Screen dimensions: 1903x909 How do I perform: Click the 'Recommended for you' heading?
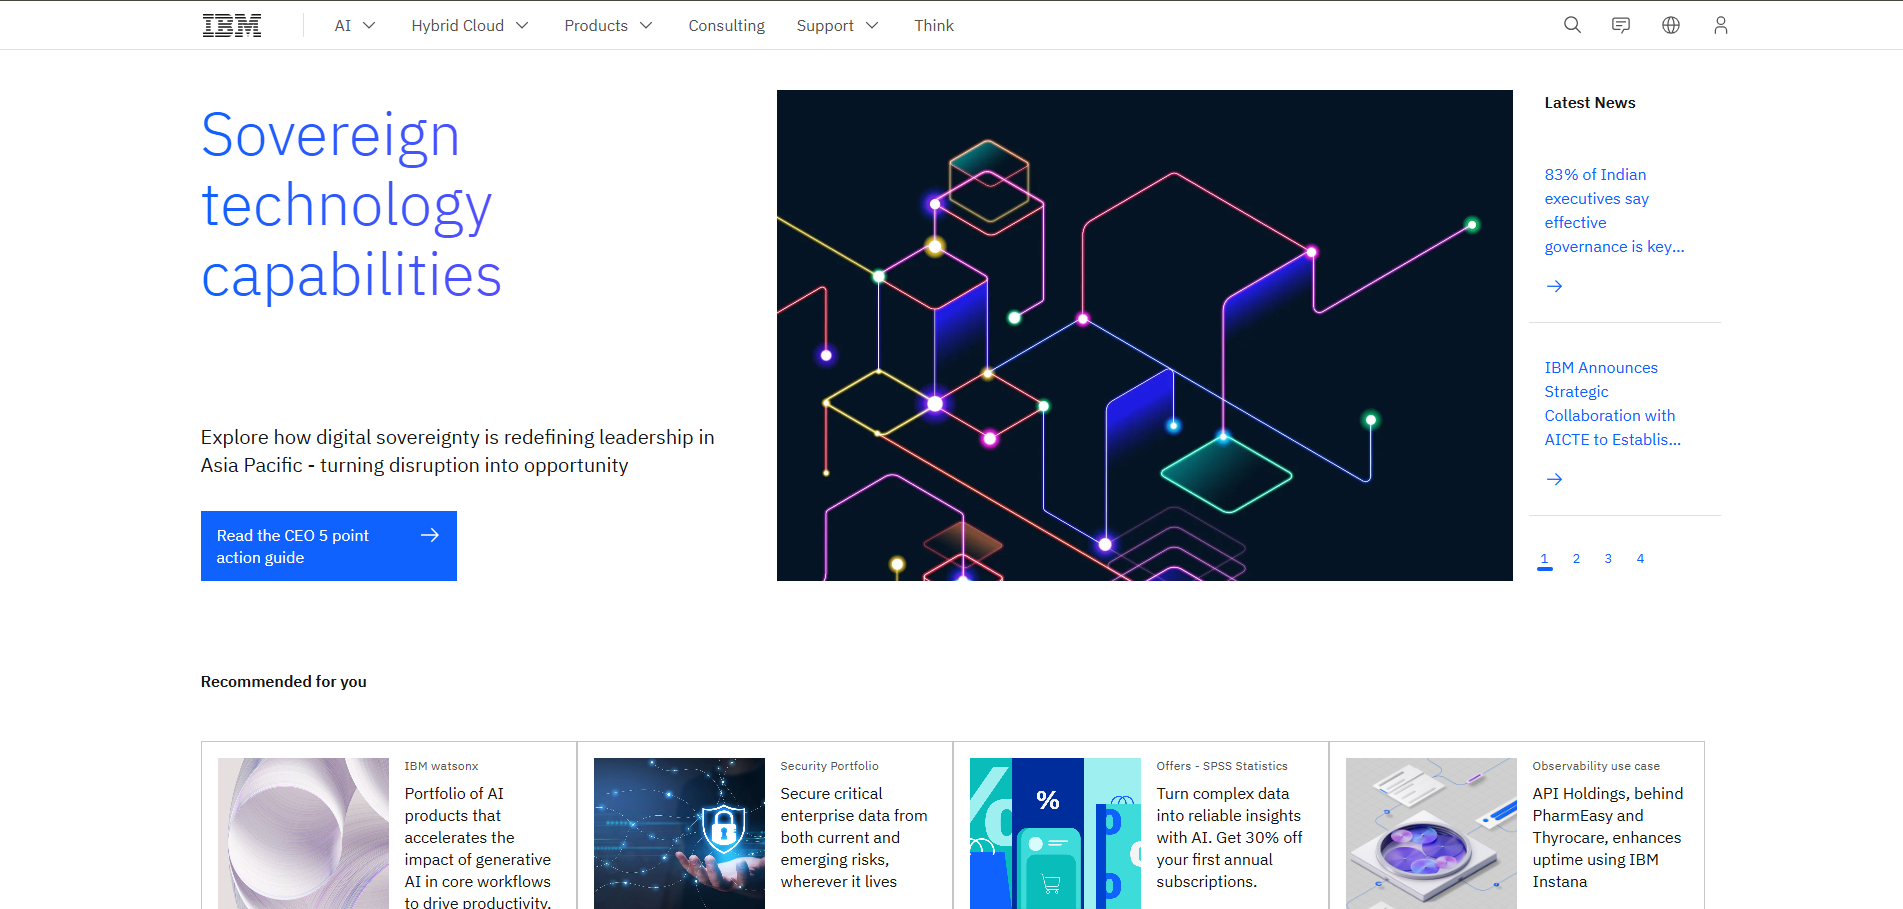[284, 682]
